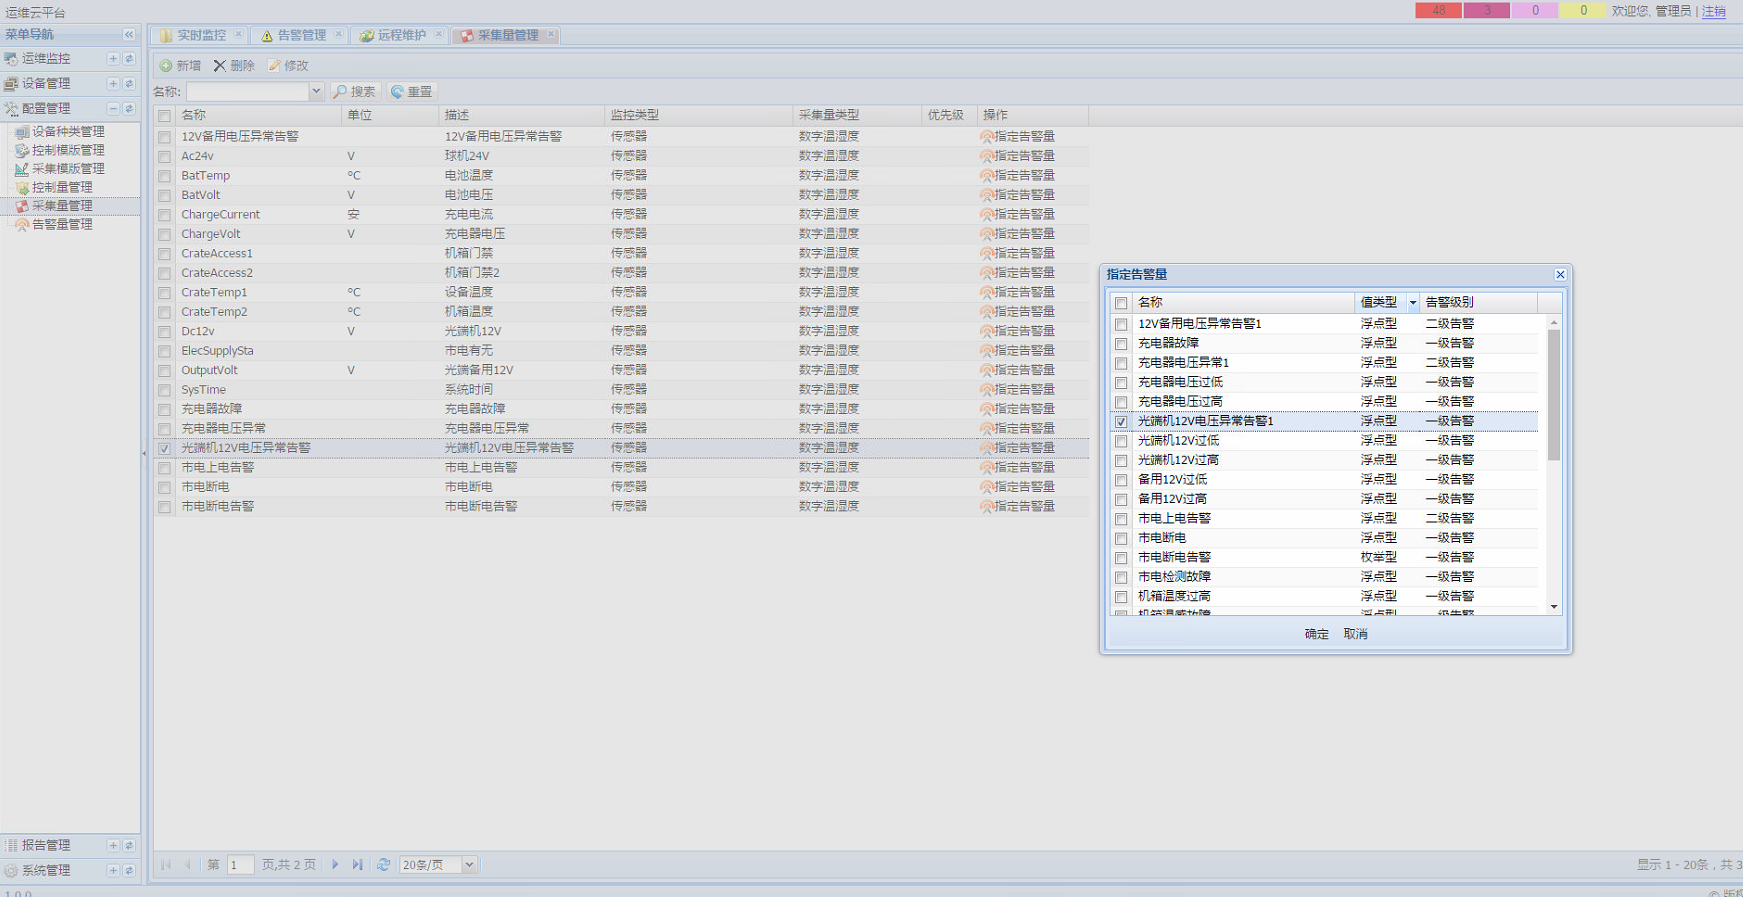Sort by the 名称 column header
Screen dimensions: 1743x897
point(258,115)
